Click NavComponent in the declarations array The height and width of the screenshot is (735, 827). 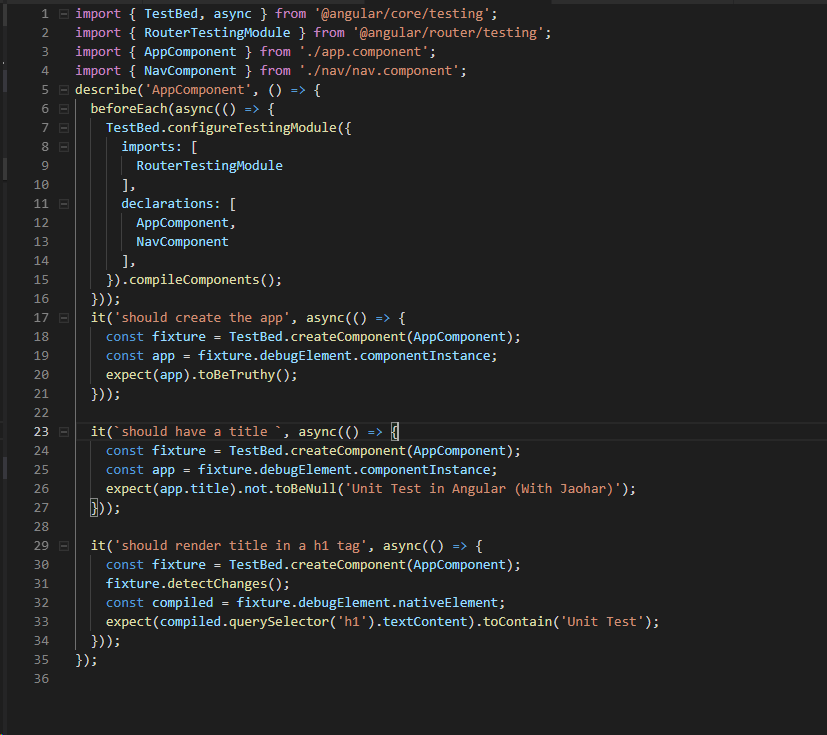click(x=182, y=241)
